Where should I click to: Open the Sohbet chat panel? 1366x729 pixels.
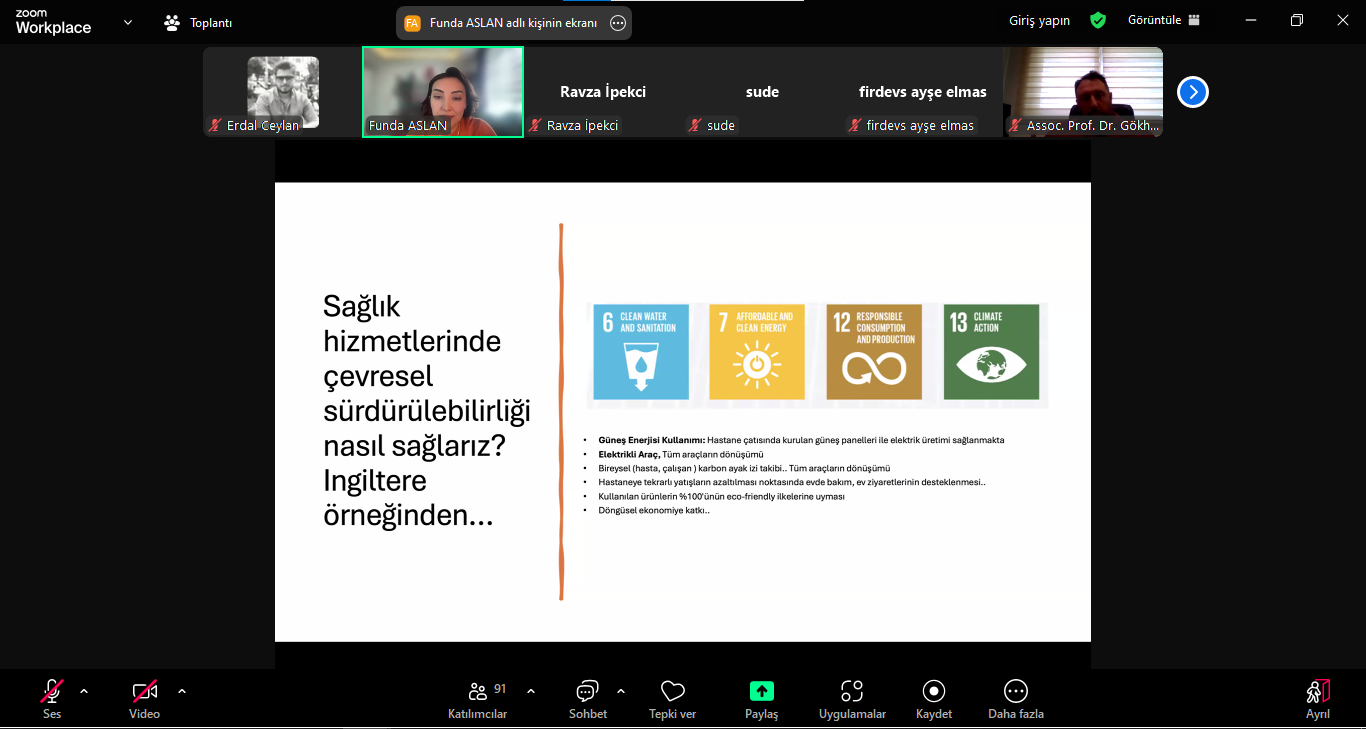click(x=587, y=692)
